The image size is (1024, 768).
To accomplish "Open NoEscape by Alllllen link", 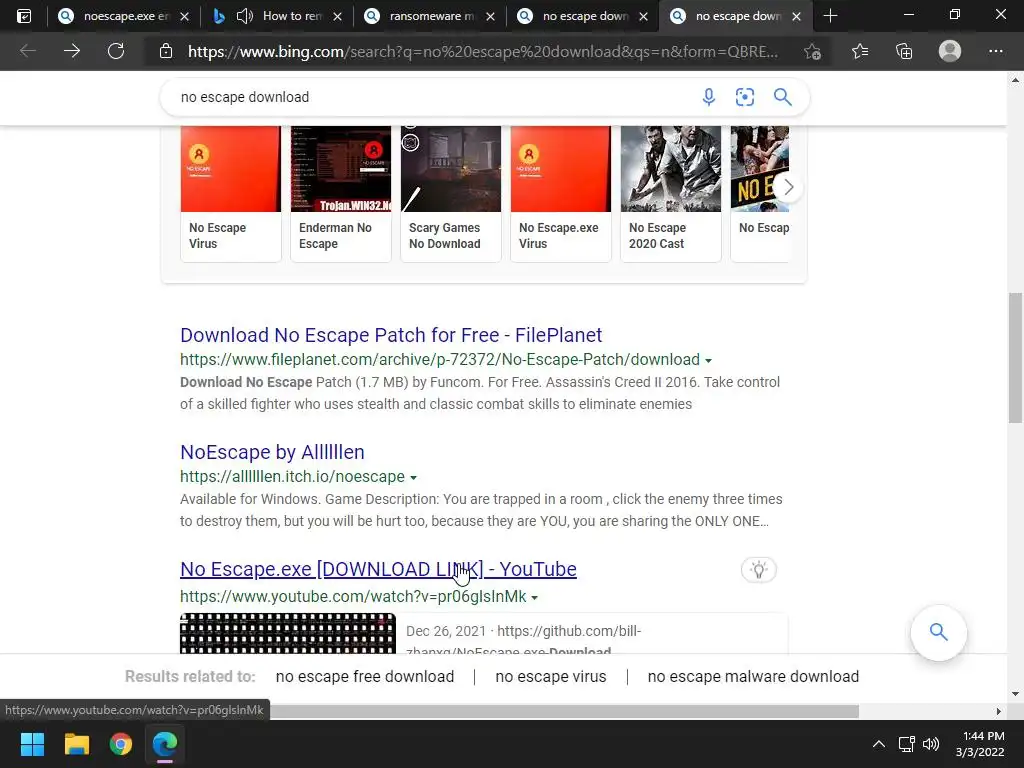I will point(272,452).
